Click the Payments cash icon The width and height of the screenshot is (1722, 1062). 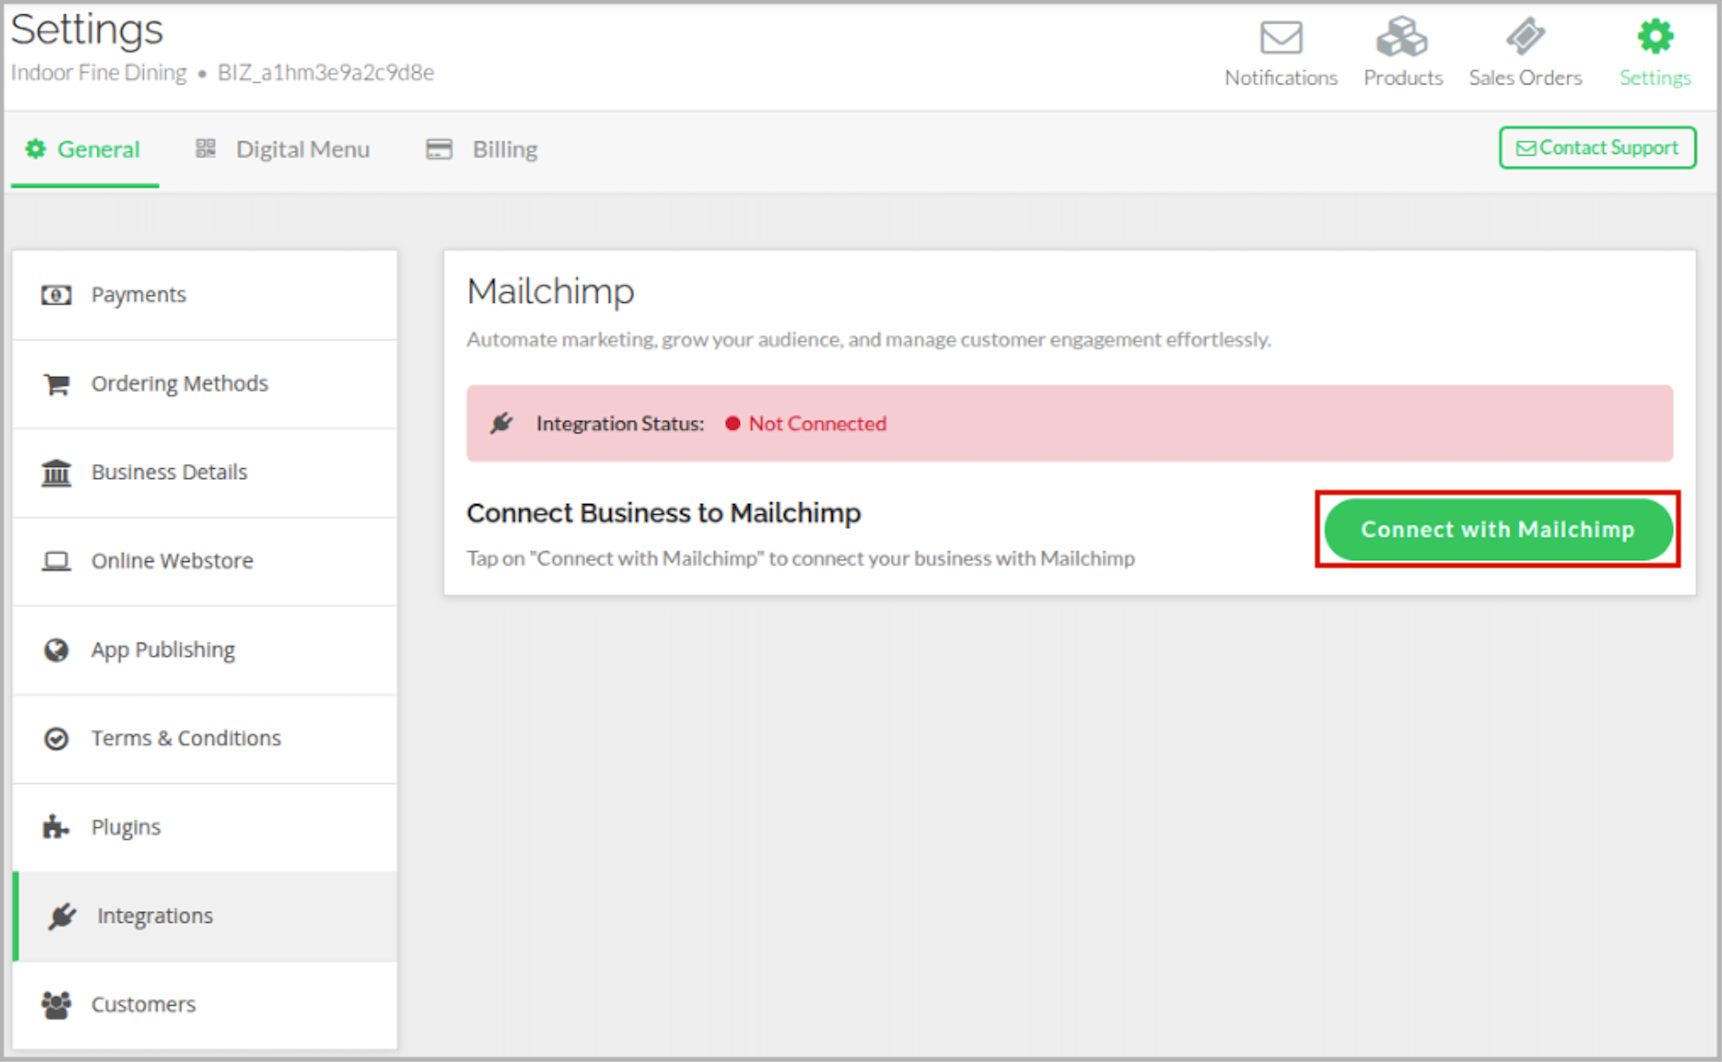click(56, 295)
